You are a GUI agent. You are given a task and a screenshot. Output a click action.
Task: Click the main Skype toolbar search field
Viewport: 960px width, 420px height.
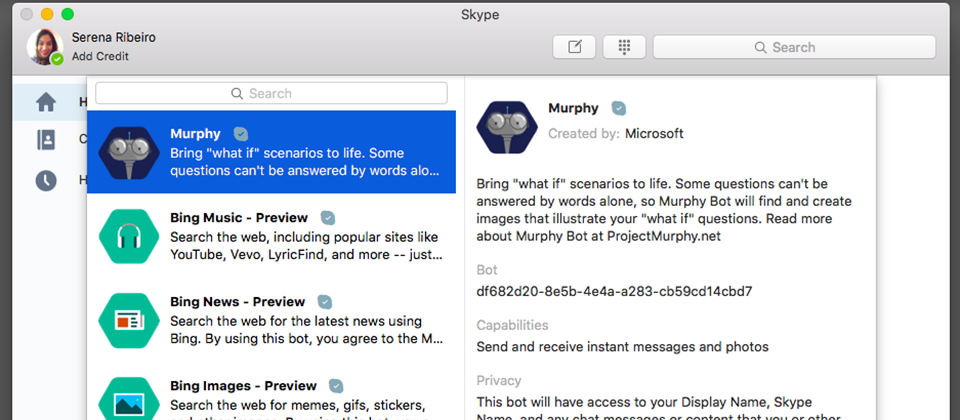click(x=794, y=47)
